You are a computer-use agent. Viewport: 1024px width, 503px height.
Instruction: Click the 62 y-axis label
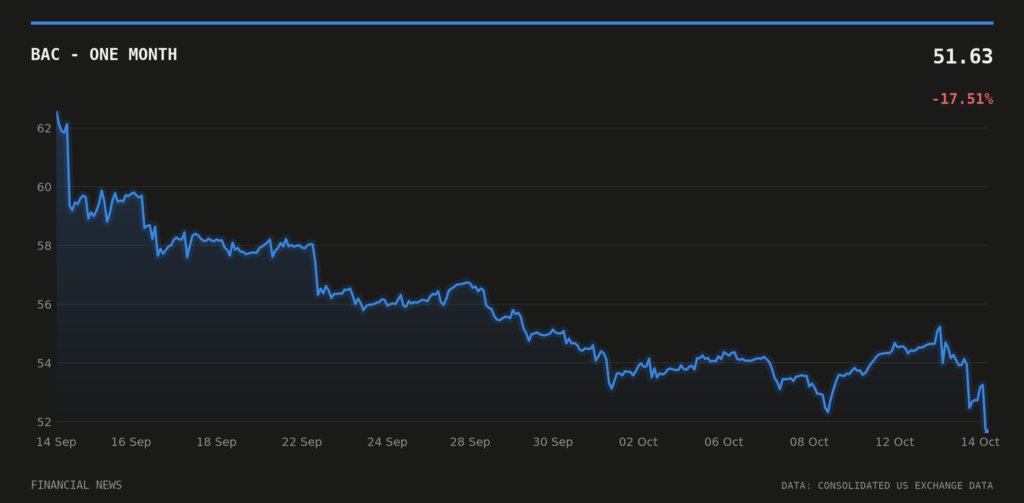pyautogui.click(x=44, y=128)
